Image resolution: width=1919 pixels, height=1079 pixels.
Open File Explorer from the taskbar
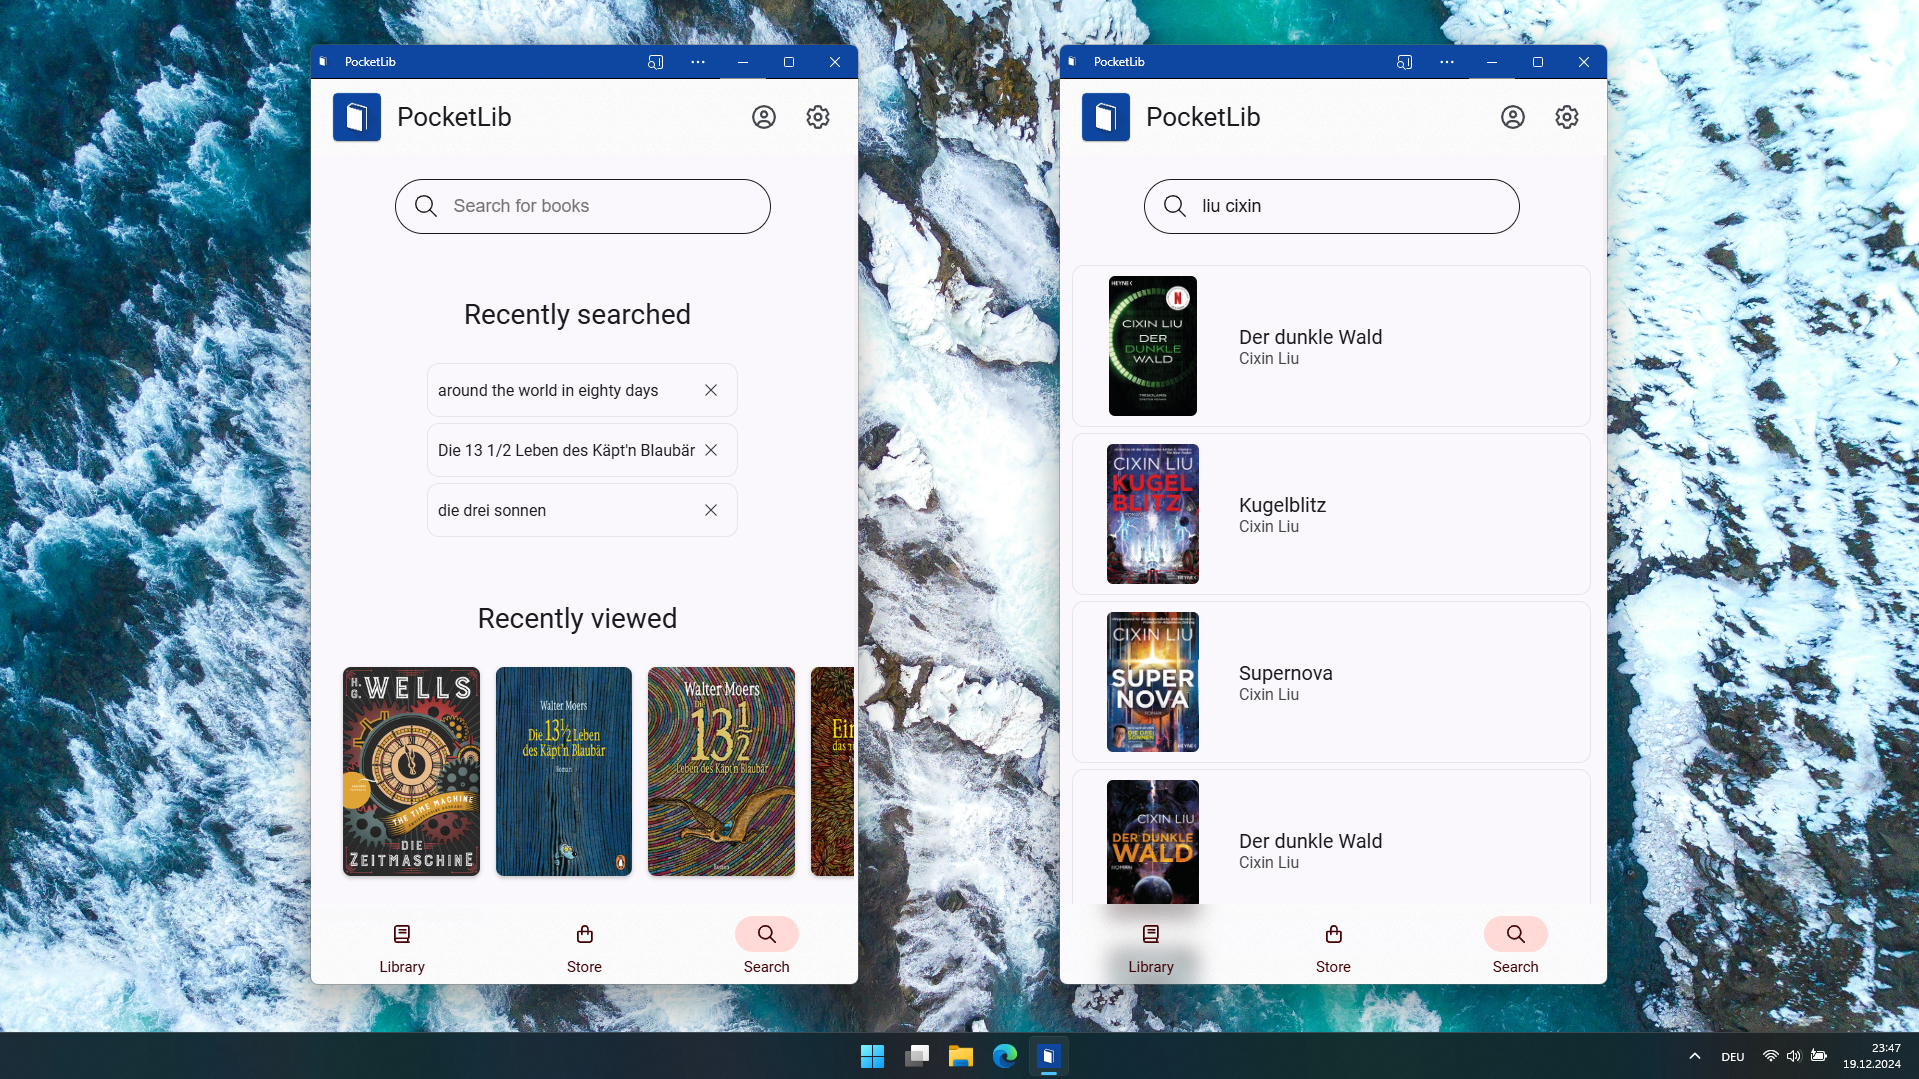961,1056
